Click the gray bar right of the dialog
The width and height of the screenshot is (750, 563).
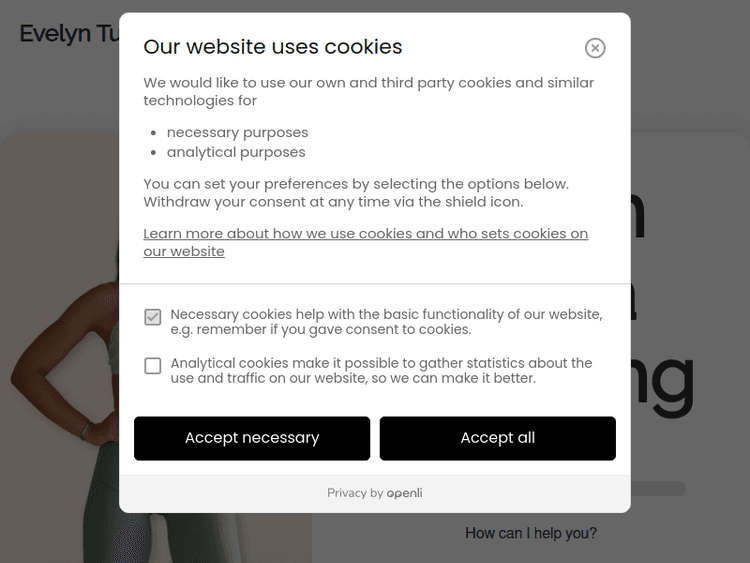click(x=658, y=489)
